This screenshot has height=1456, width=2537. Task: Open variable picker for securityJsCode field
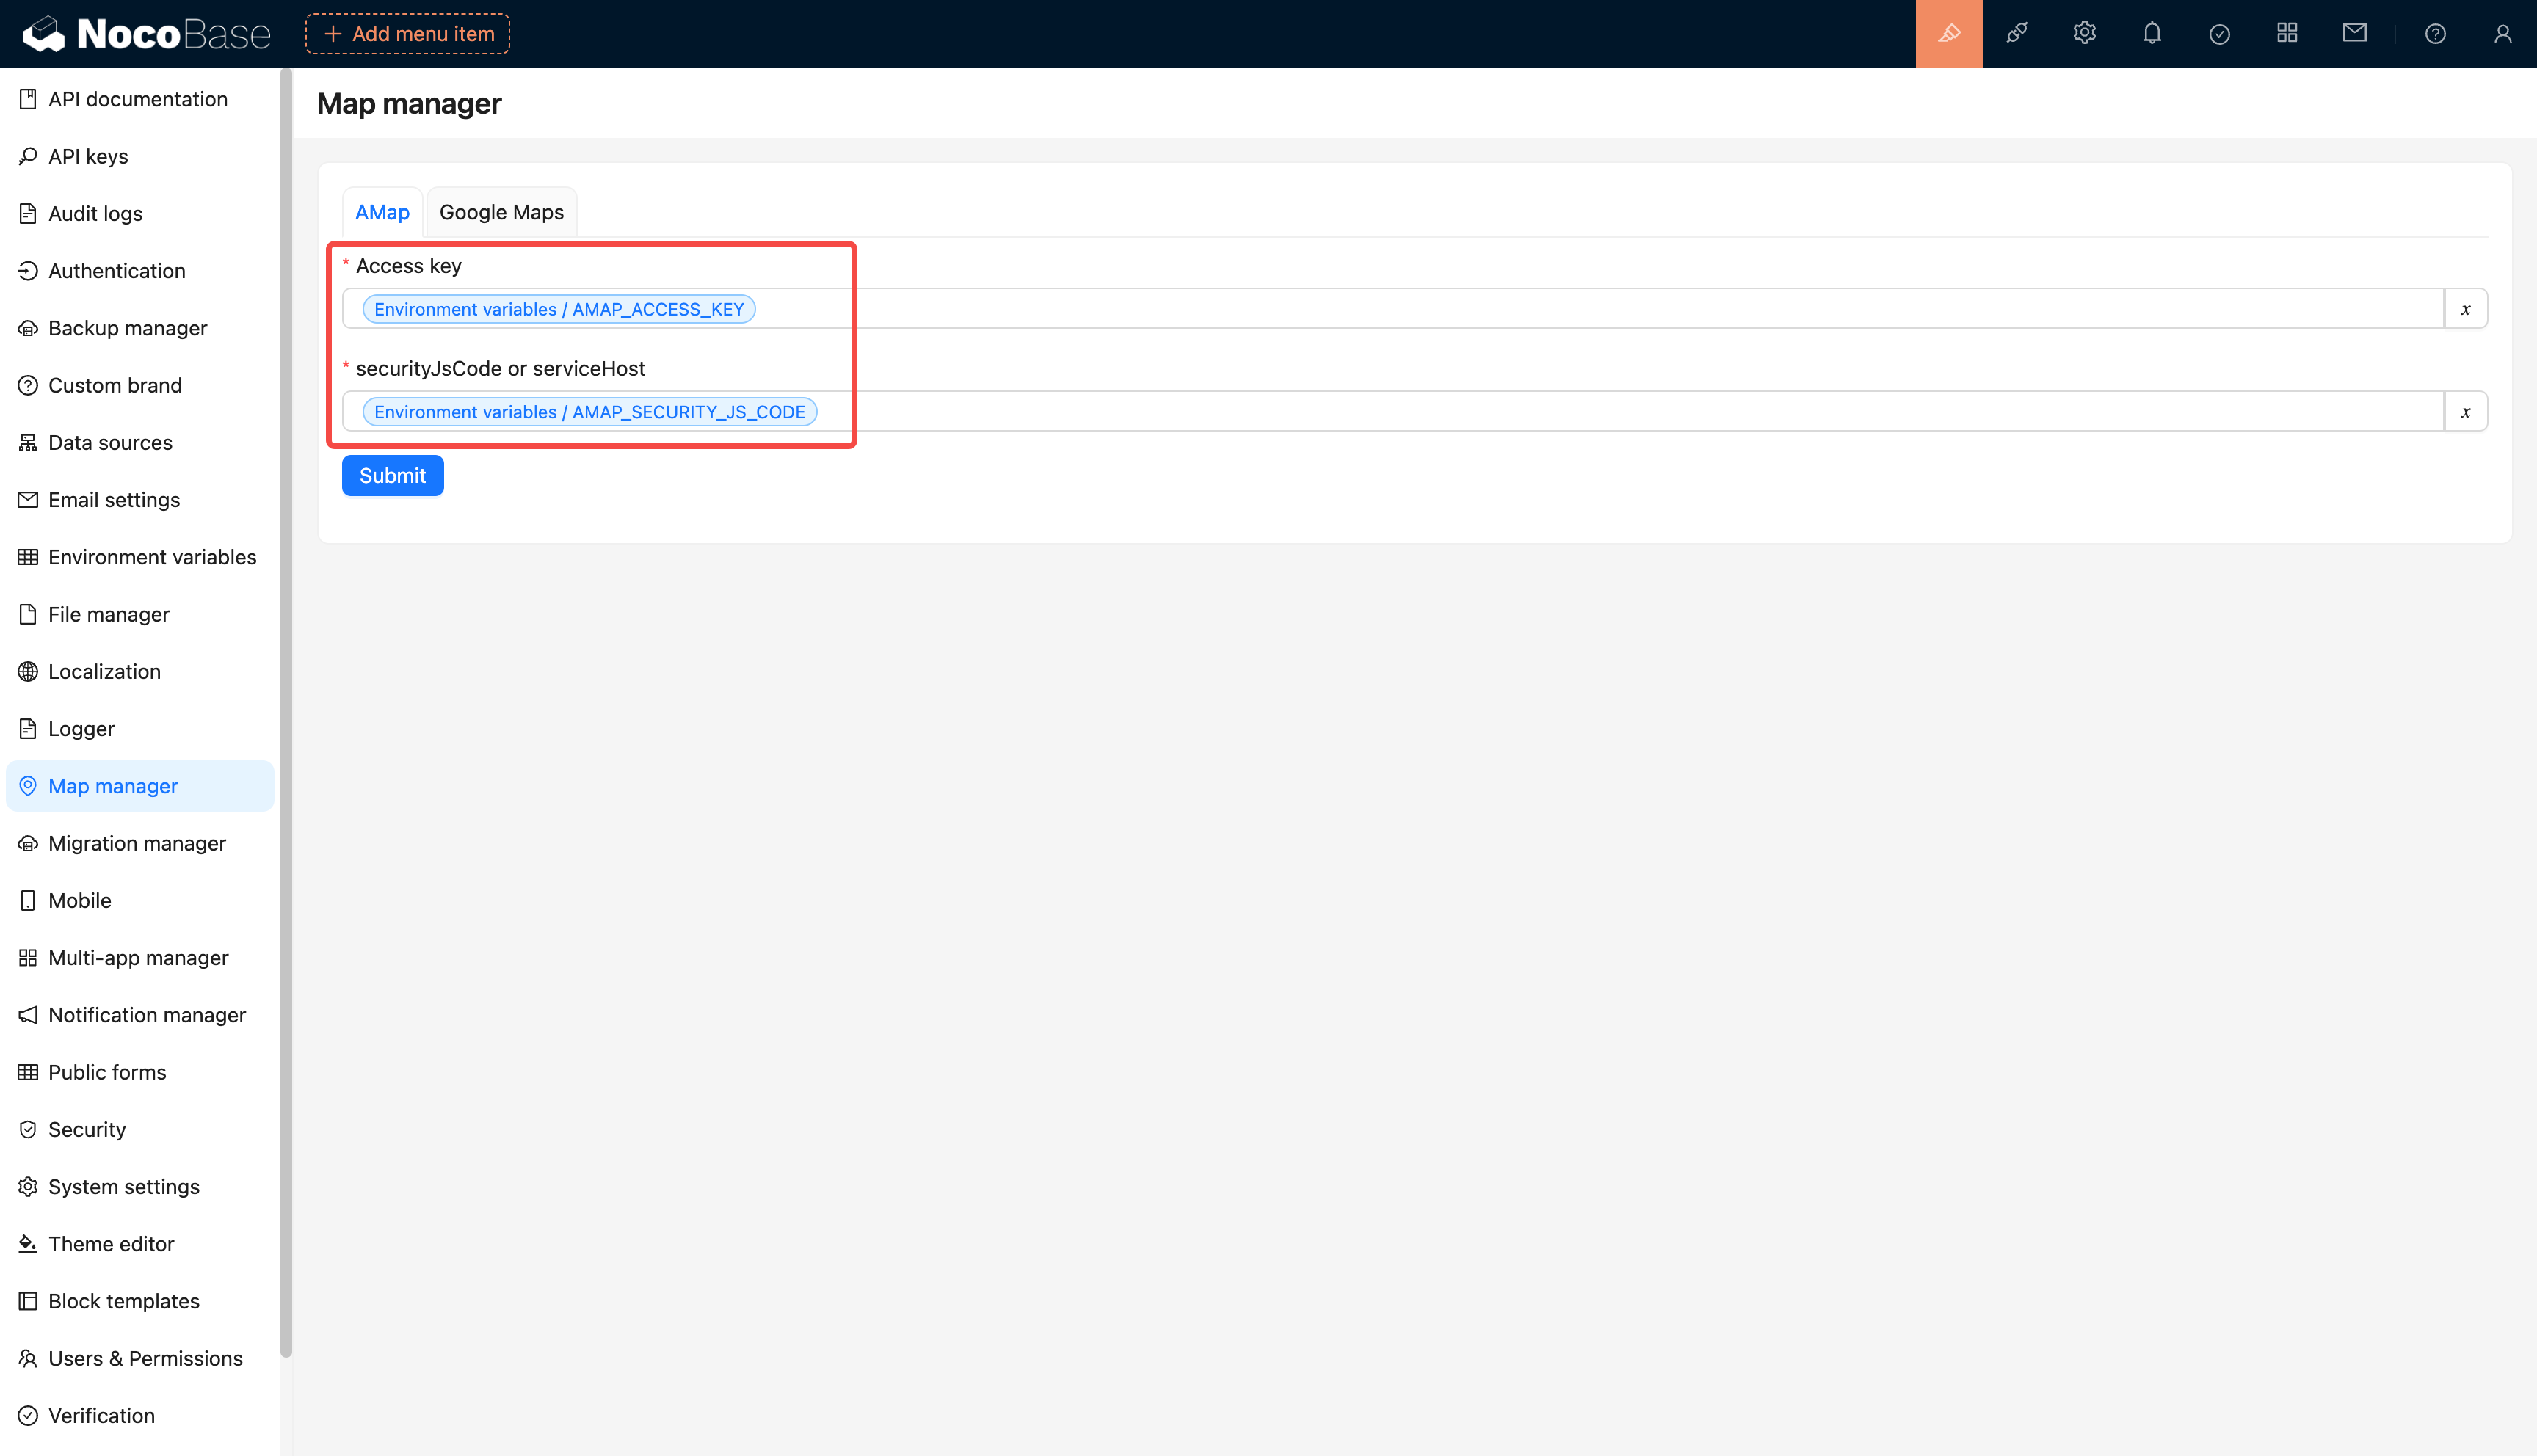pos(2465,412)
